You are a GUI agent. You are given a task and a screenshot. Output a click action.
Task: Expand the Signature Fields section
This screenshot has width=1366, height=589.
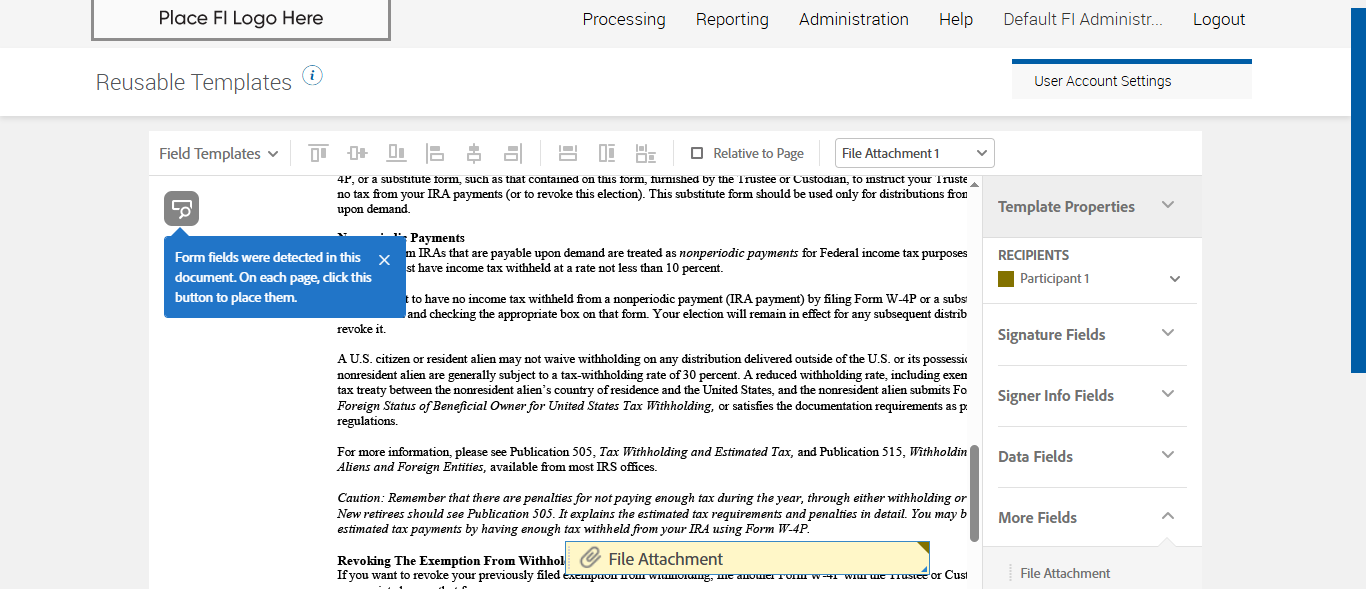pyautogui.click(x=1167, y=333)
